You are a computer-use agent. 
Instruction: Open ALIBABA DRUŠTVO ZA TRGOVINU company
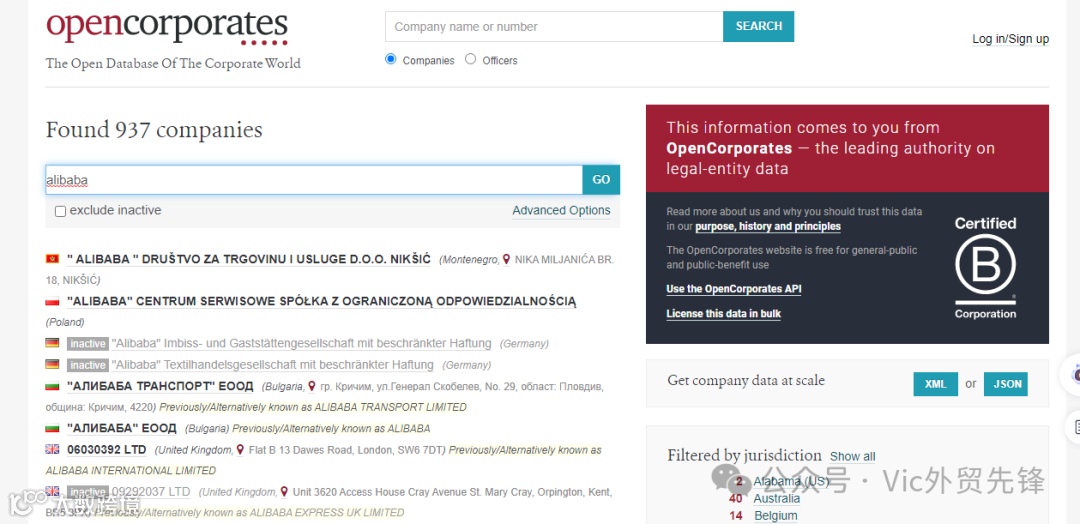[x=249, y=259]
